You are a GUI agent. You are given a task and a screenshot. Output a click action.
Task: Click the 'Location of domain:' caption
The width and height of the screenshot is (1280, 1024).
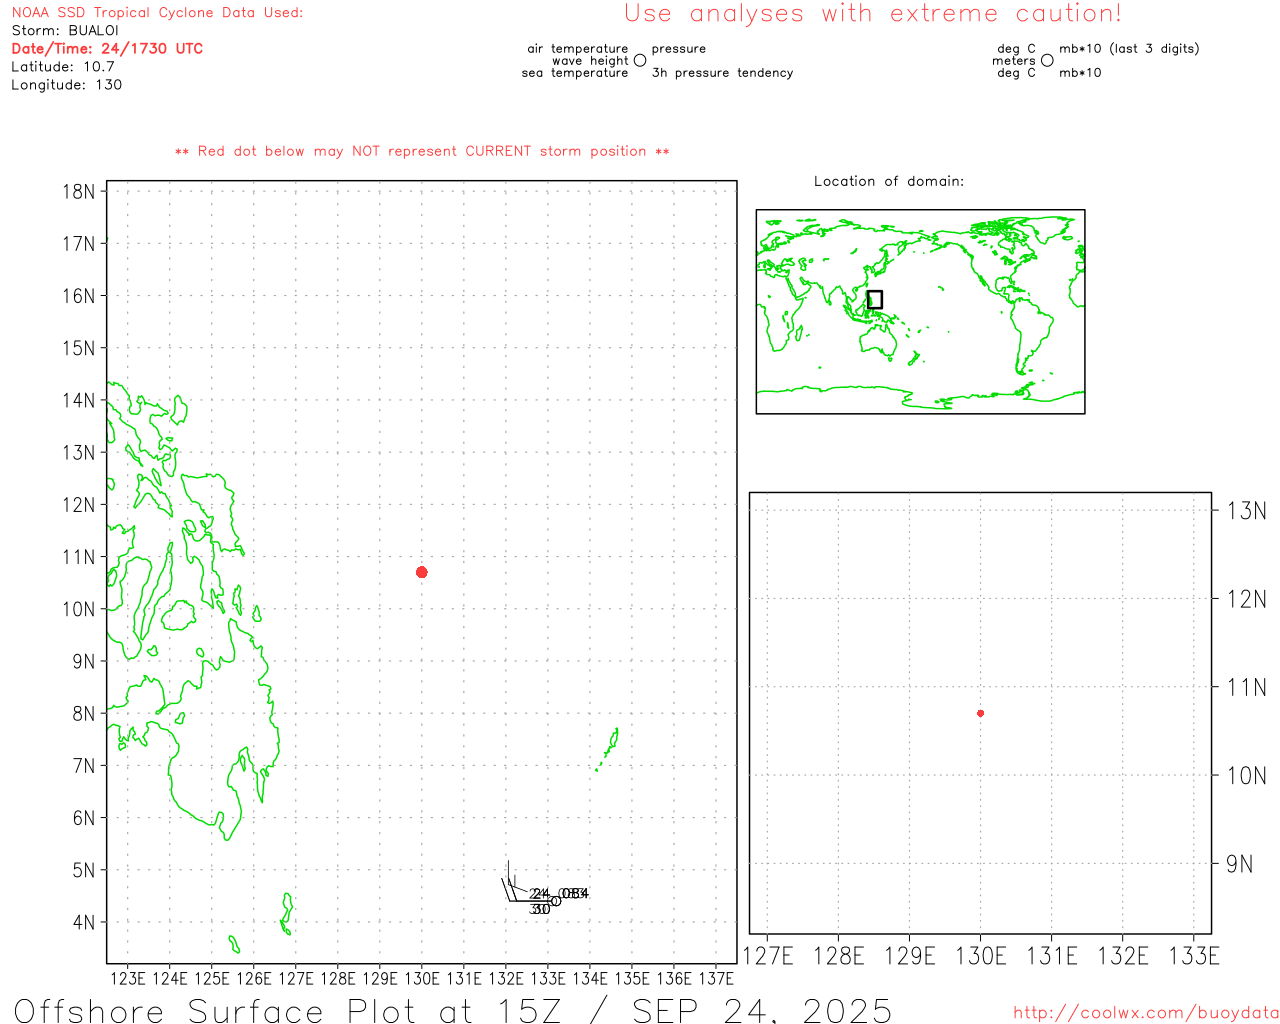888,182
